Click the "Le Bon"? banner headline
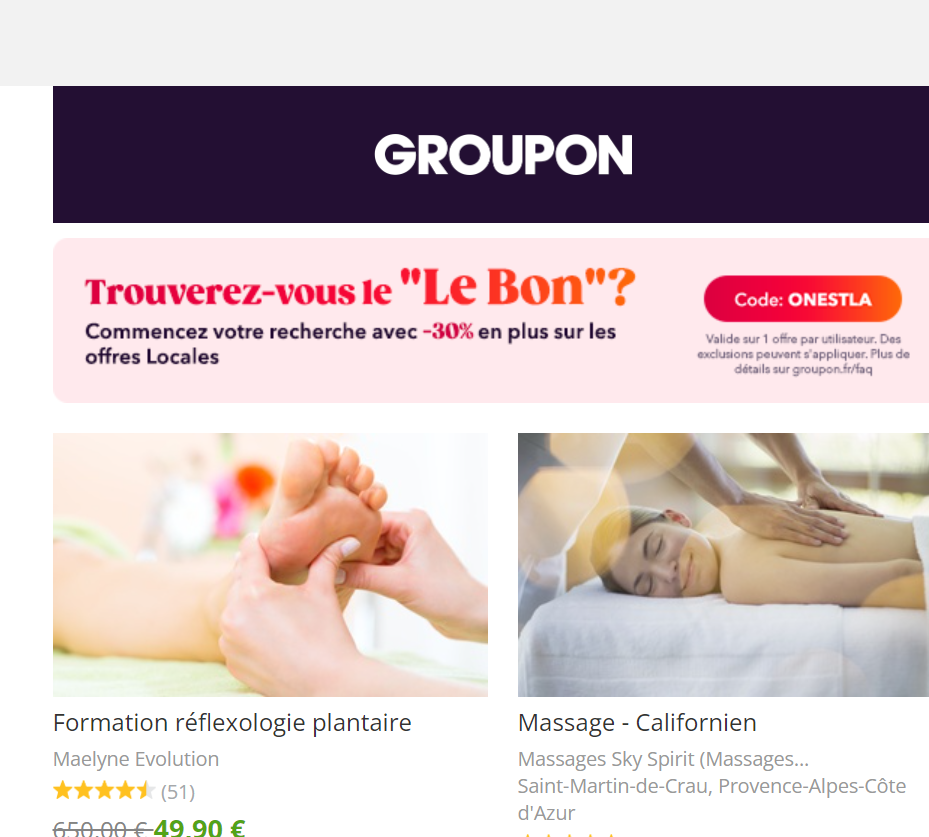The image size is (929, 837). click(517, 287)
